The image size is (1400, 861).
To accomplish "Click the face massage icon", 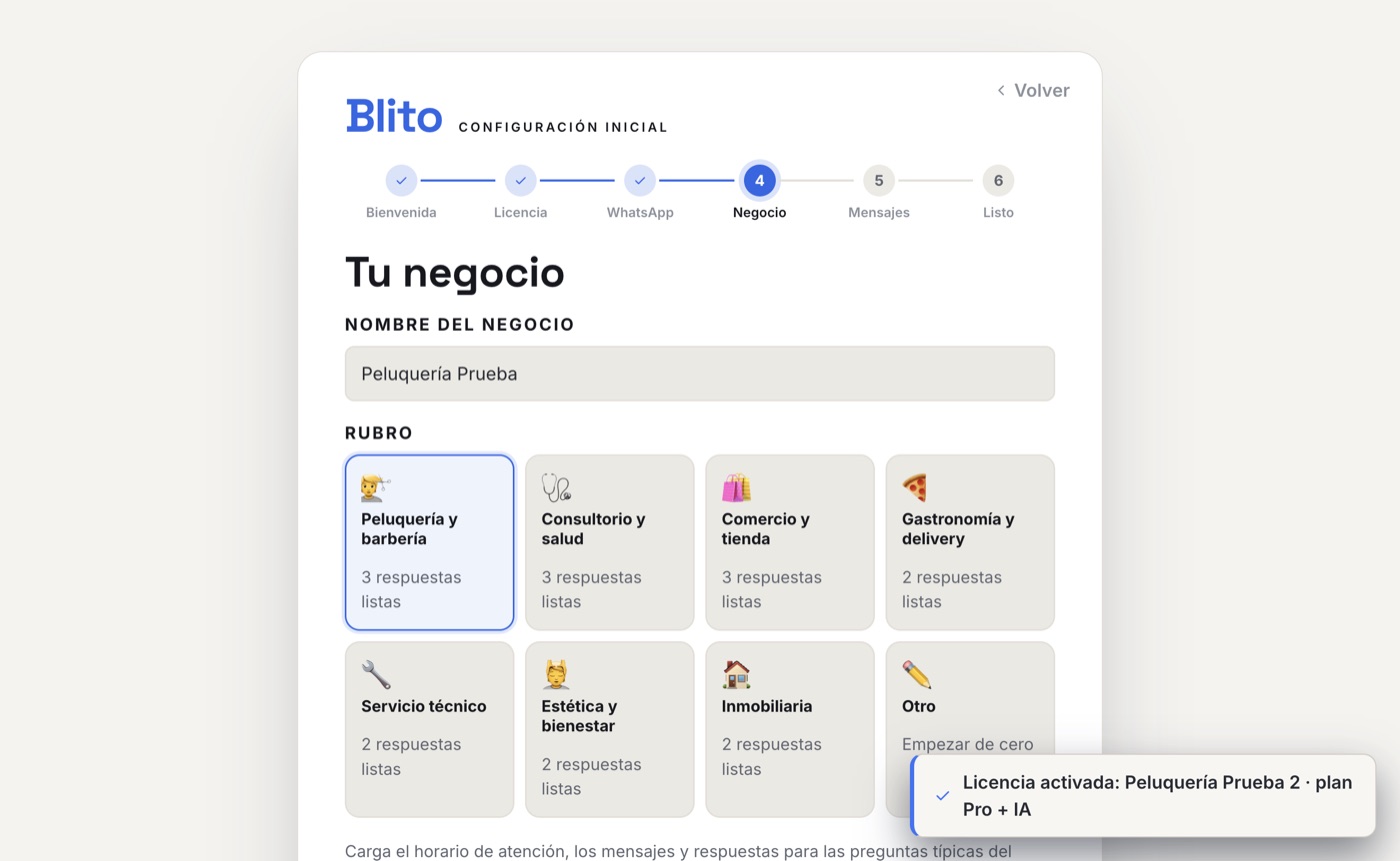I will tap(556, 675).
